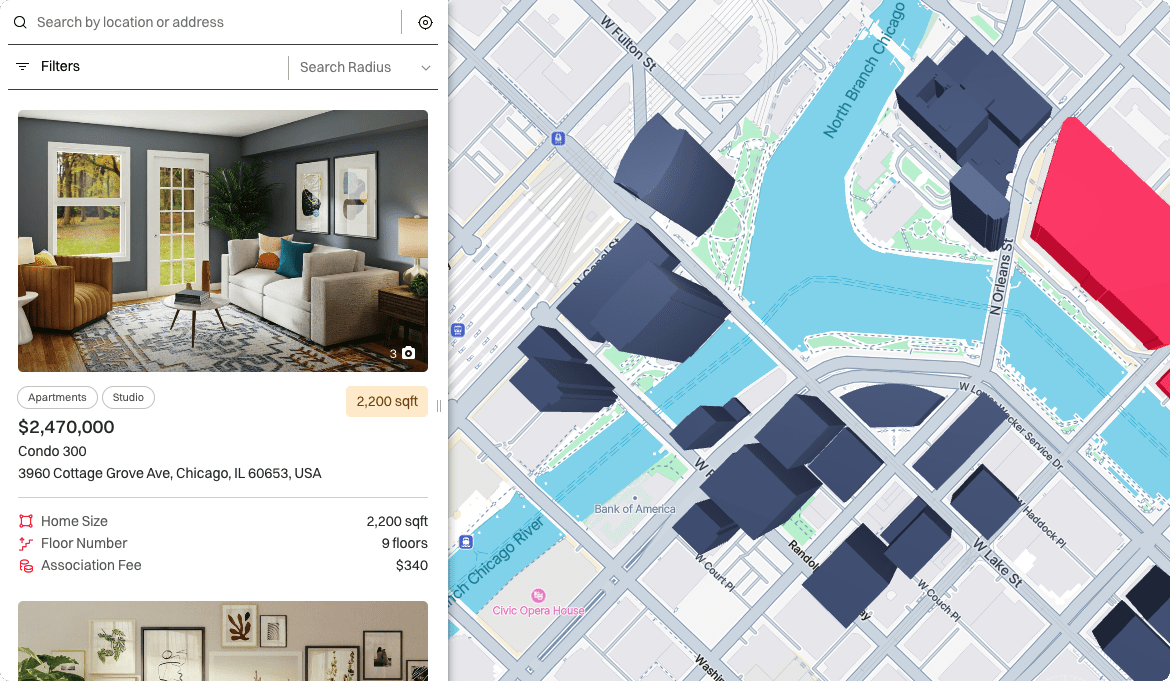
Task: Click the search magnifier icon
Action: coord(20,22)
